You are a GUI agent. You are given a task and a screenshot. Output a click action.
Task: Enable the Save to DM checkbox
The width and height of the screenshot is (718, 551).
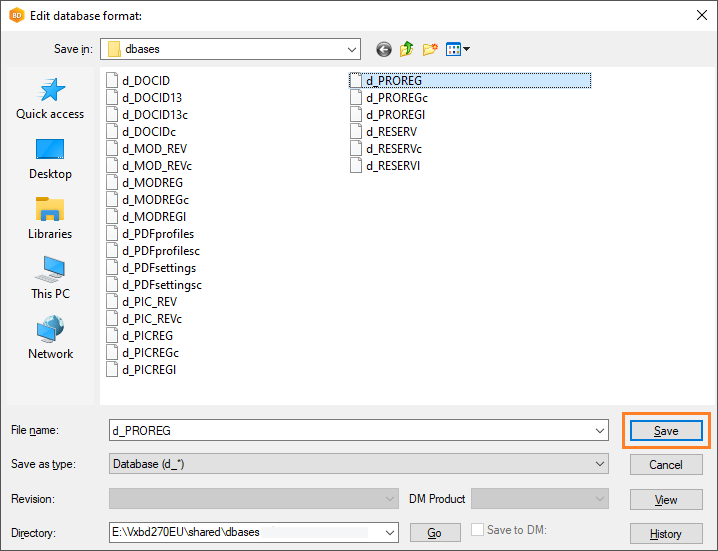[x=478, y=531]
